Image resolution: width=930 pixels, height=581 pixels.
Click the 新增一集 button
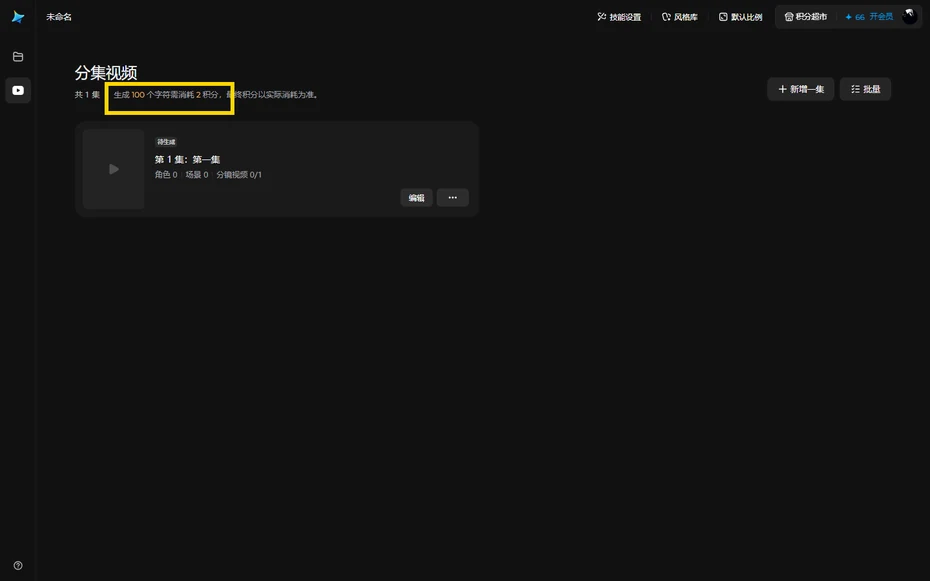[801, 89]
